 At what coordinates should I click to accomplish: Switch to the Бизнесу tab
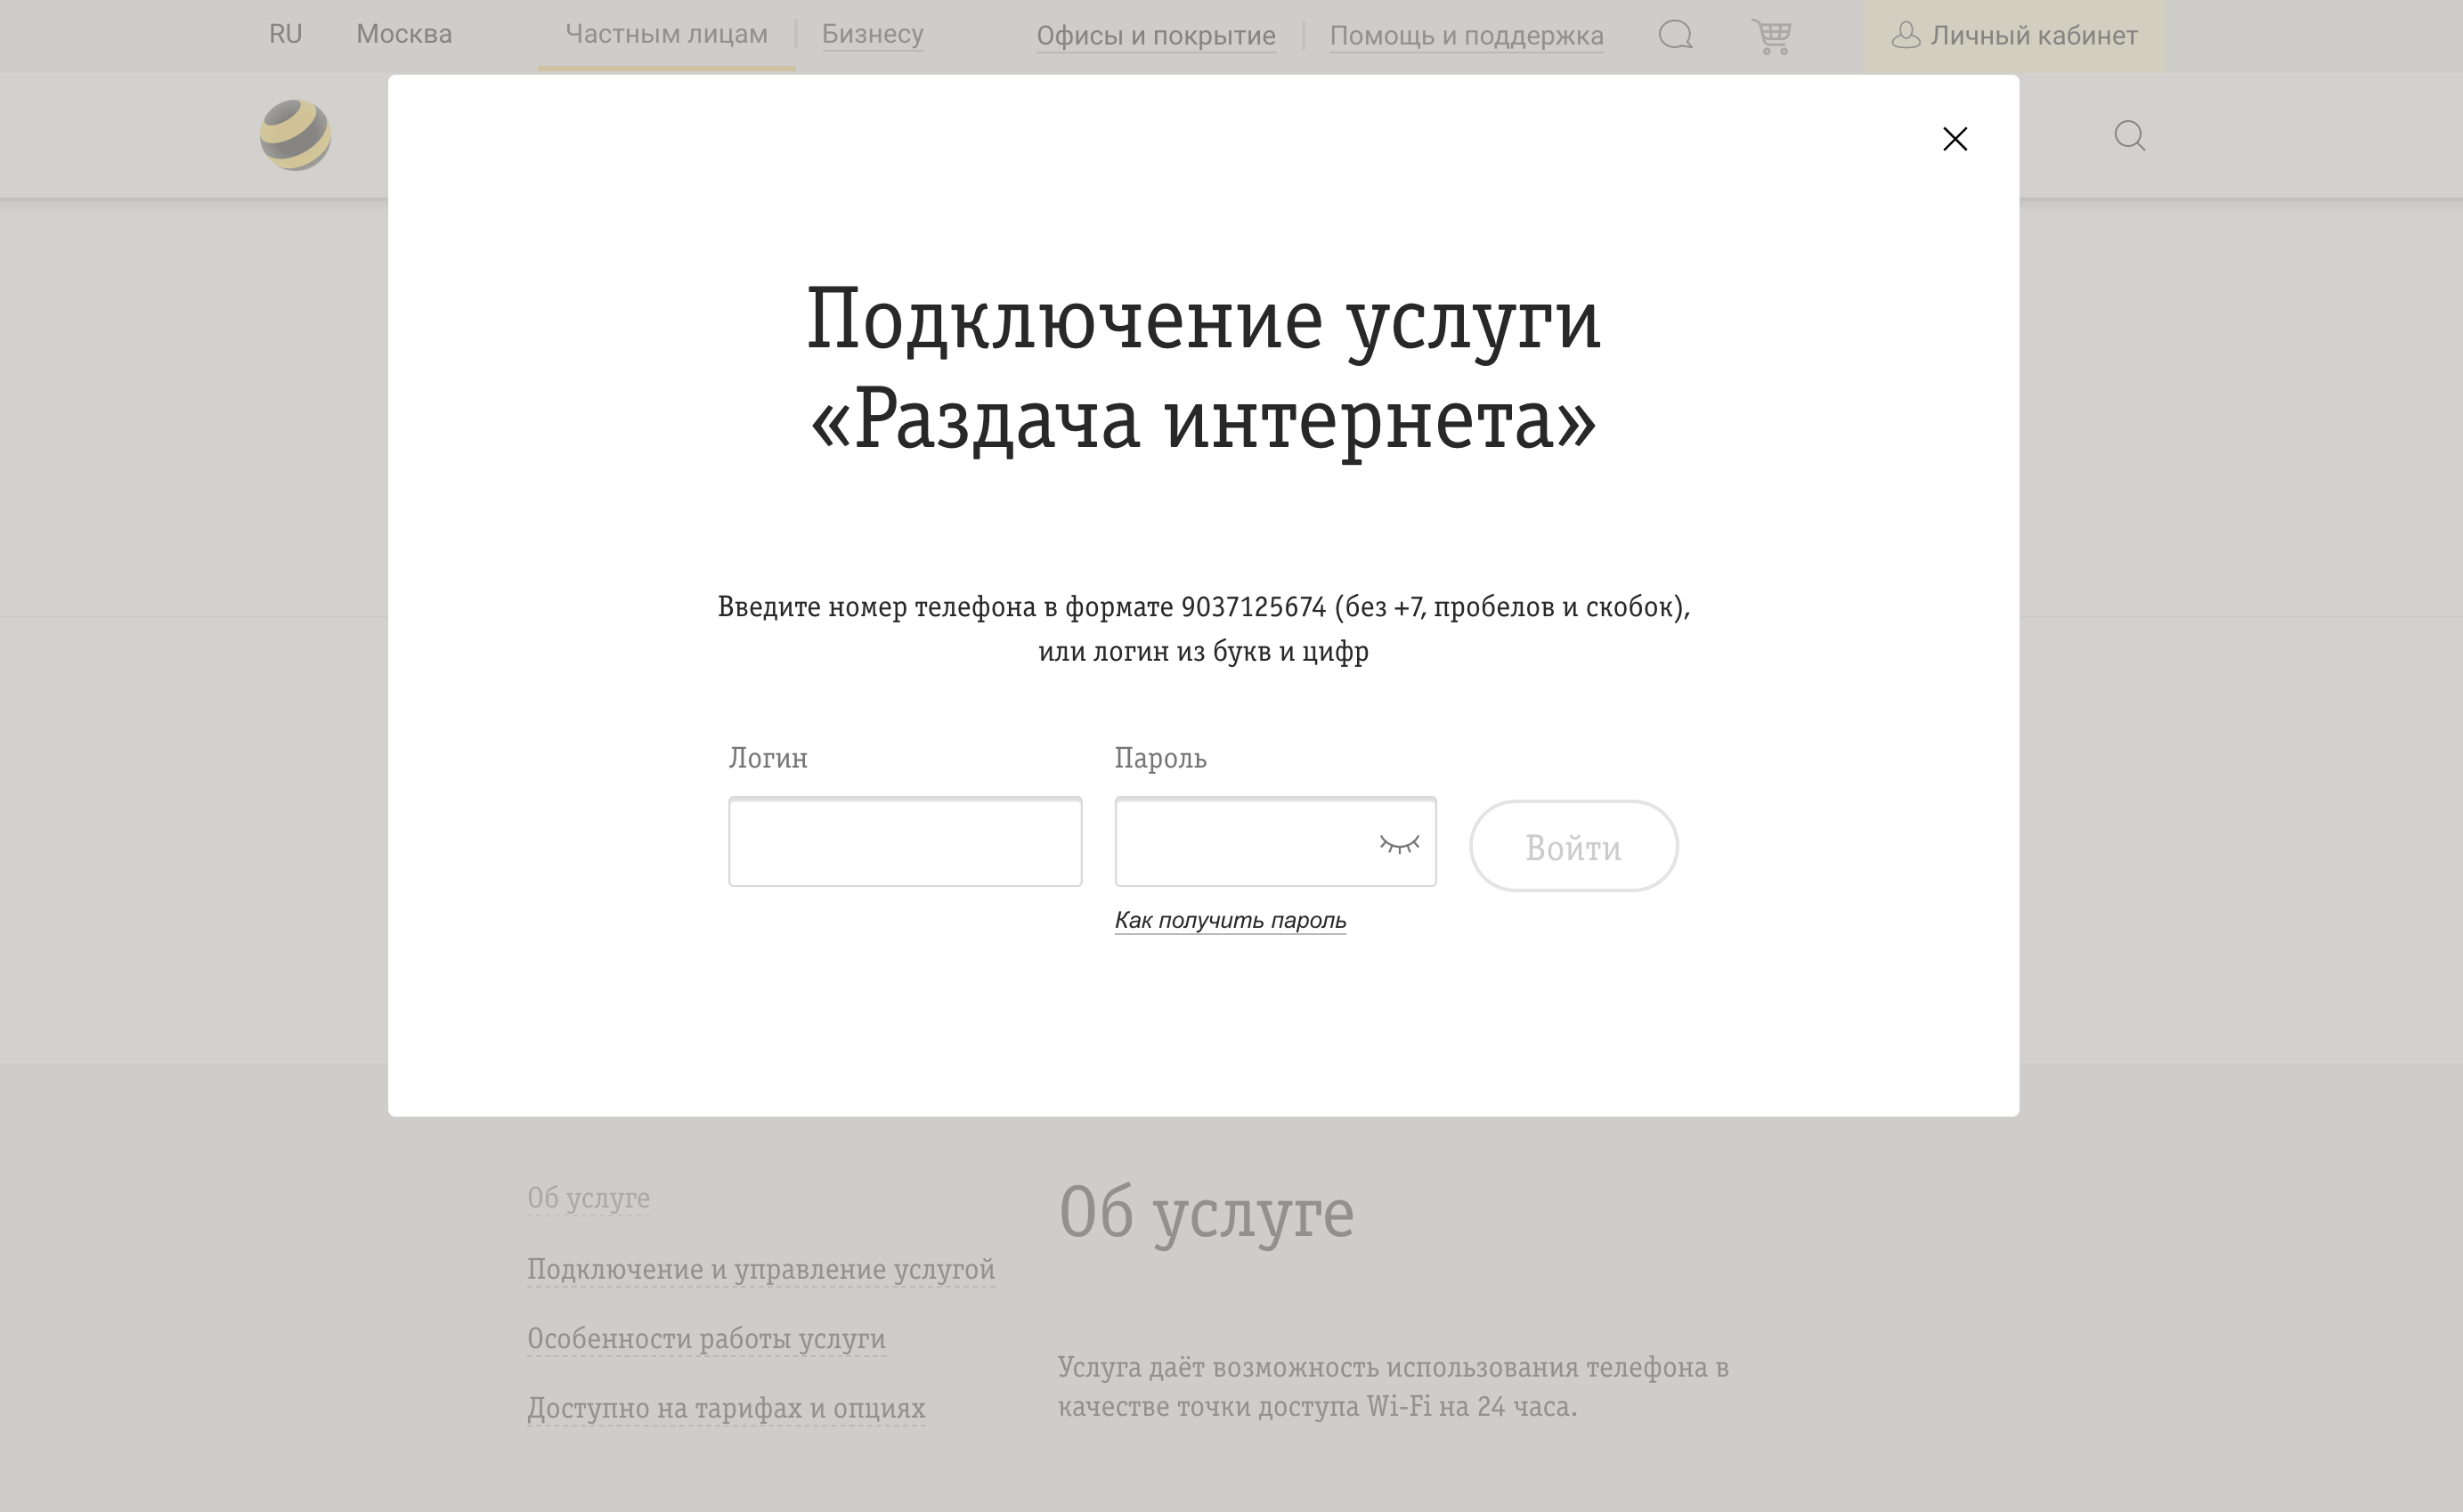tap(872, 36)
